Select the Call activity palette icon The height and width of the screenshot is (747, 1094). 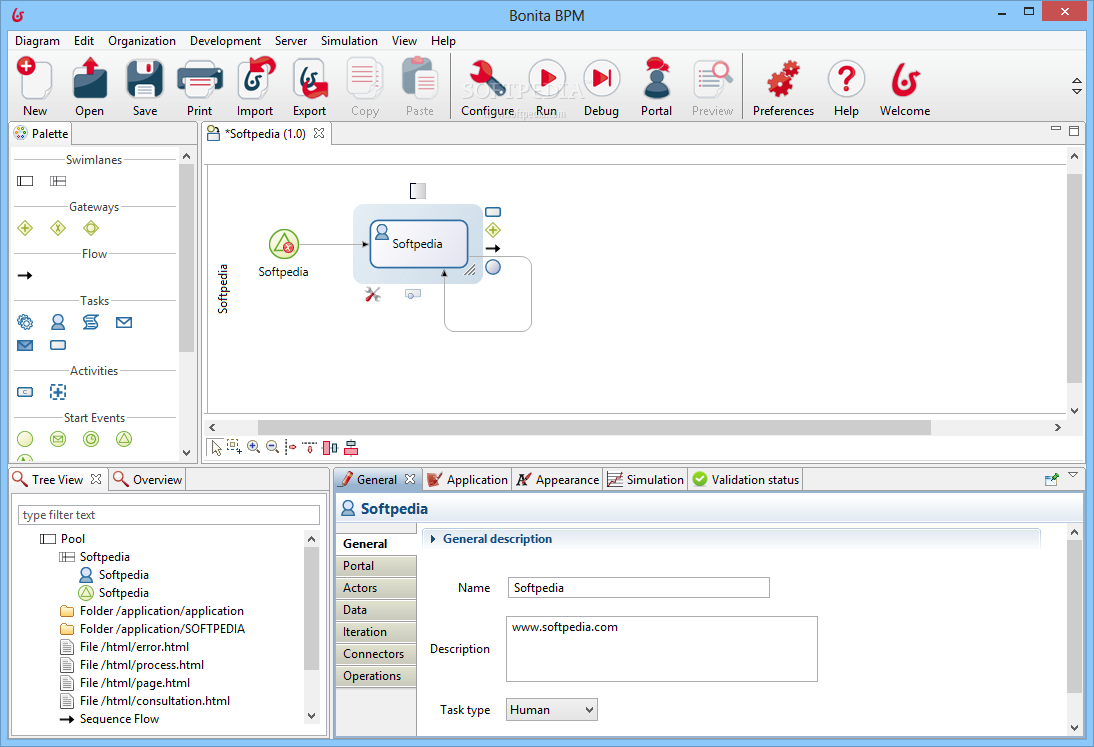click(25, 392)
